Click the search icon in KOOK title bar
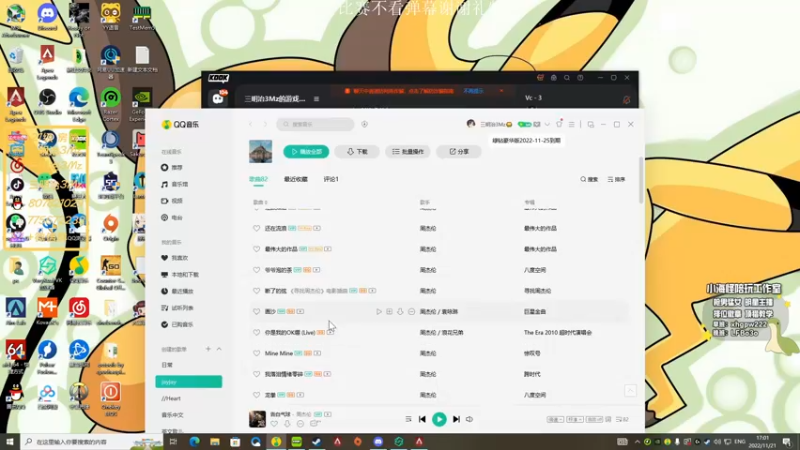 pyautogui.click(x=567, y=78)
